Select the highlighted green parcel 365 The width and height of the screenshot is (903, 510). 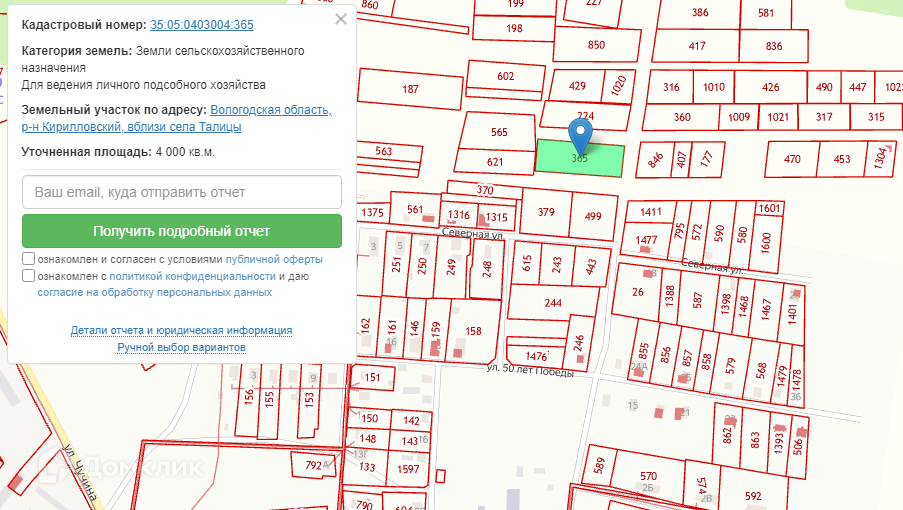tap(580, 158)
